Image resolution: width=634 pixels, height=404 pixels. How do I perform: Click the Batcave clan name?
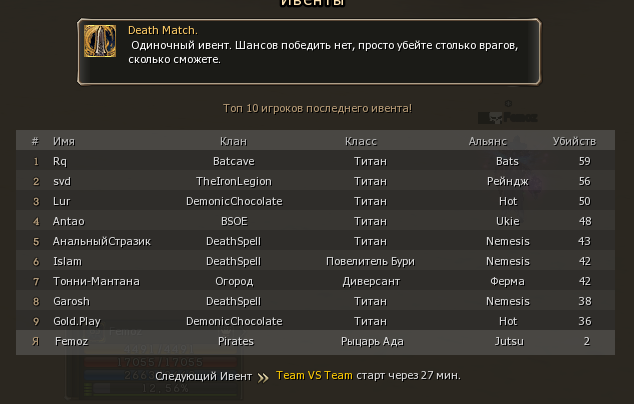point(233,161)
